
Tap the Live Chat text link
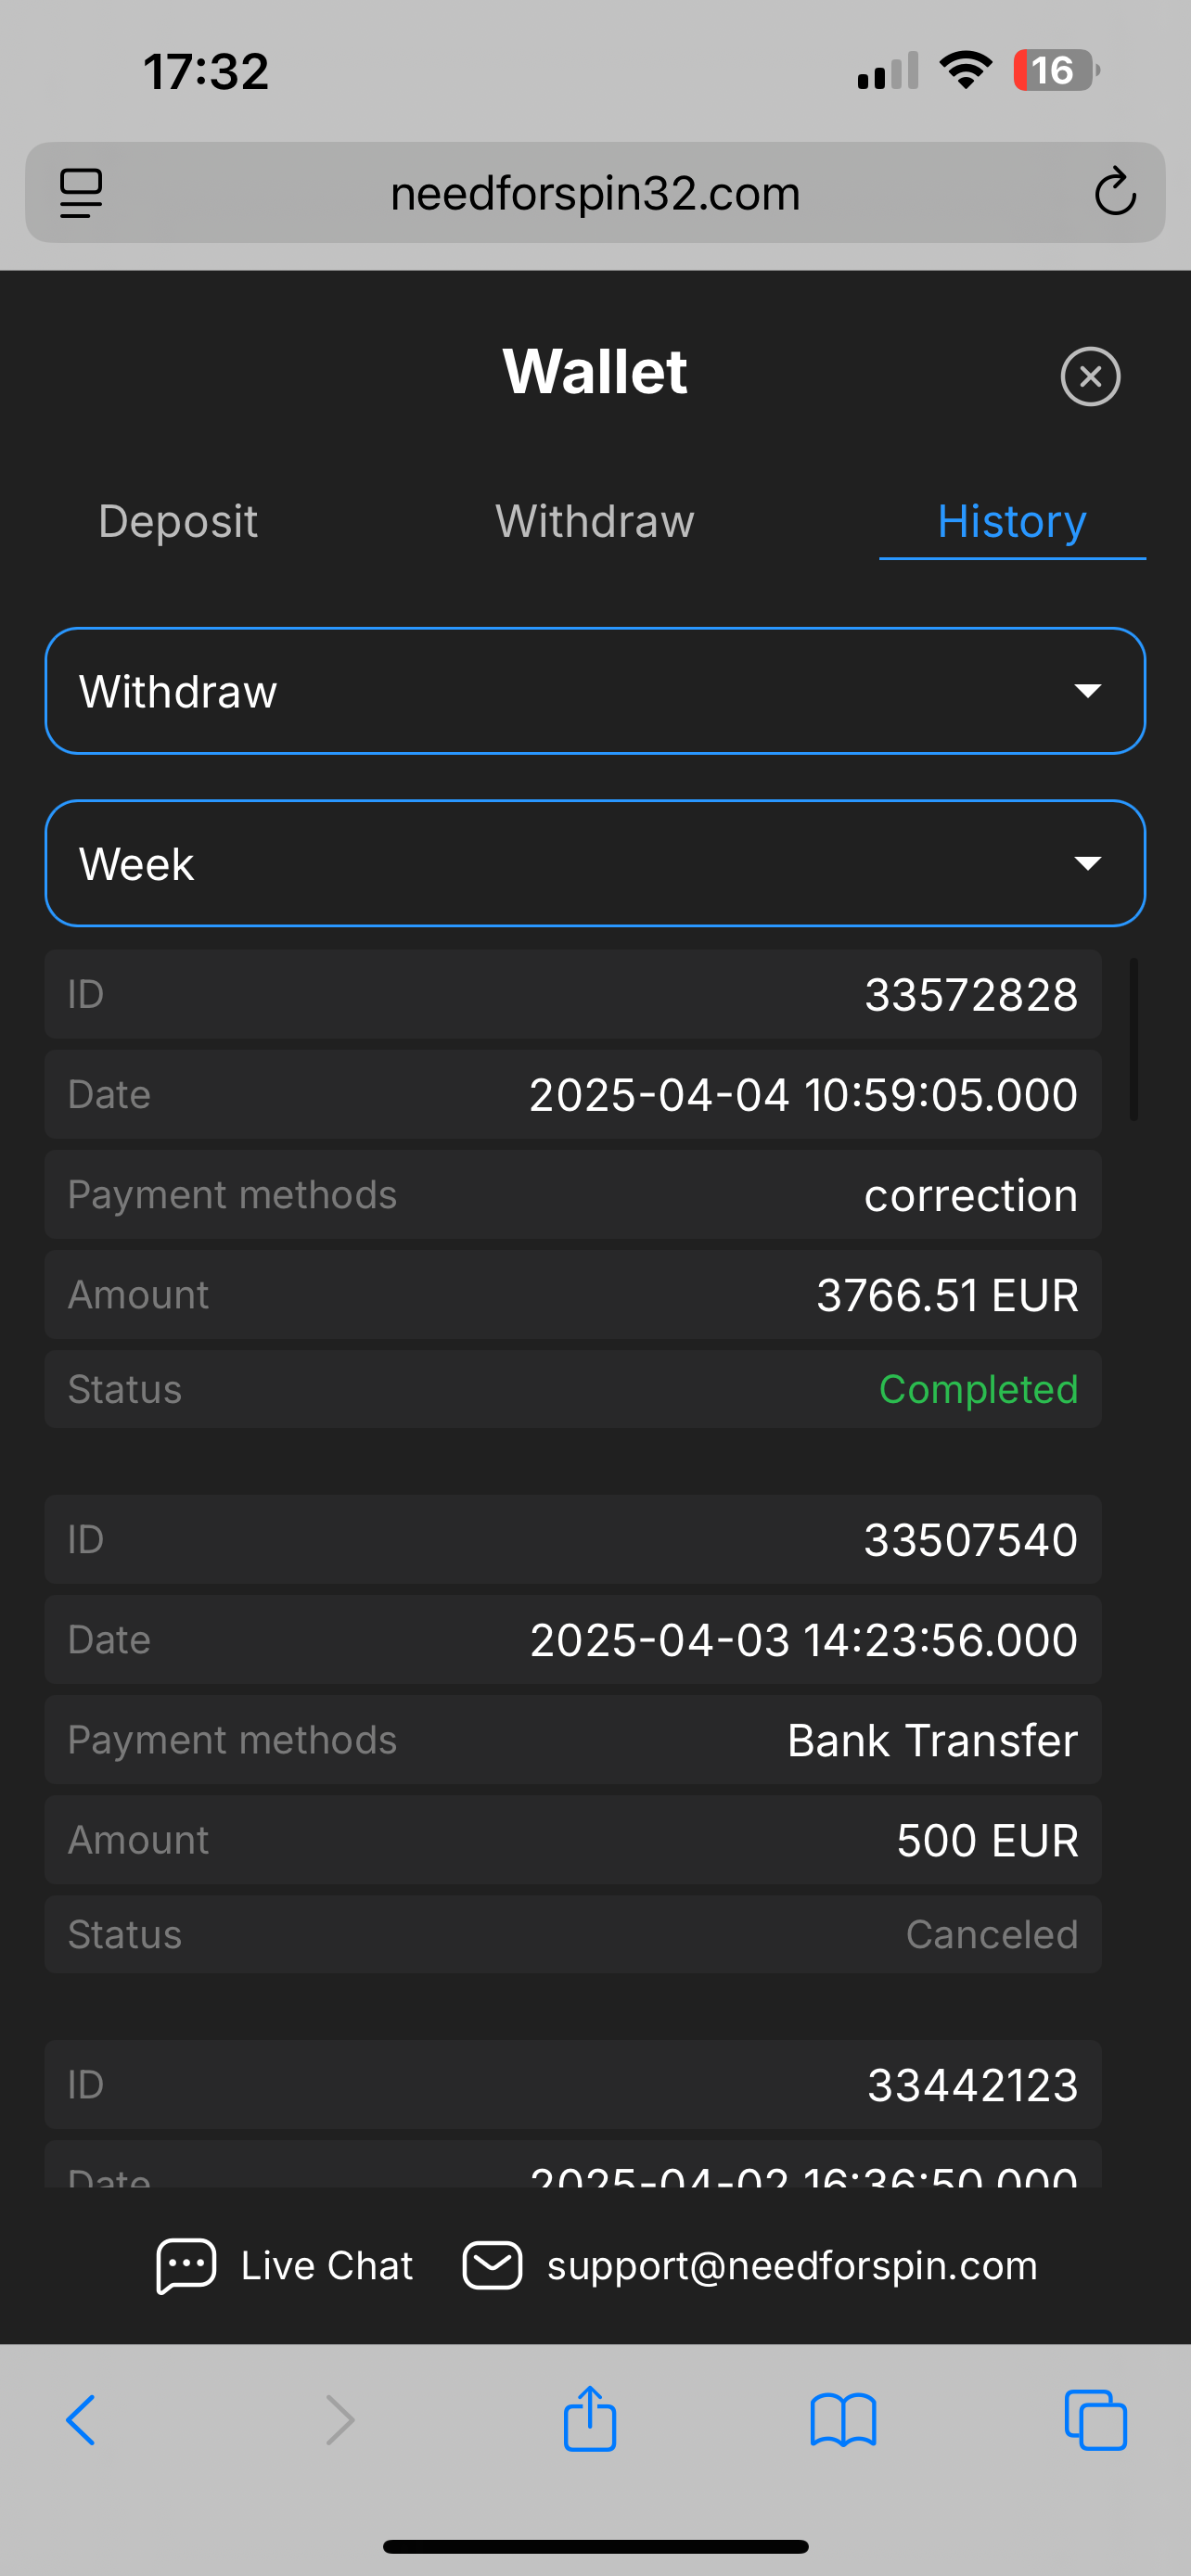point(326,2265)
